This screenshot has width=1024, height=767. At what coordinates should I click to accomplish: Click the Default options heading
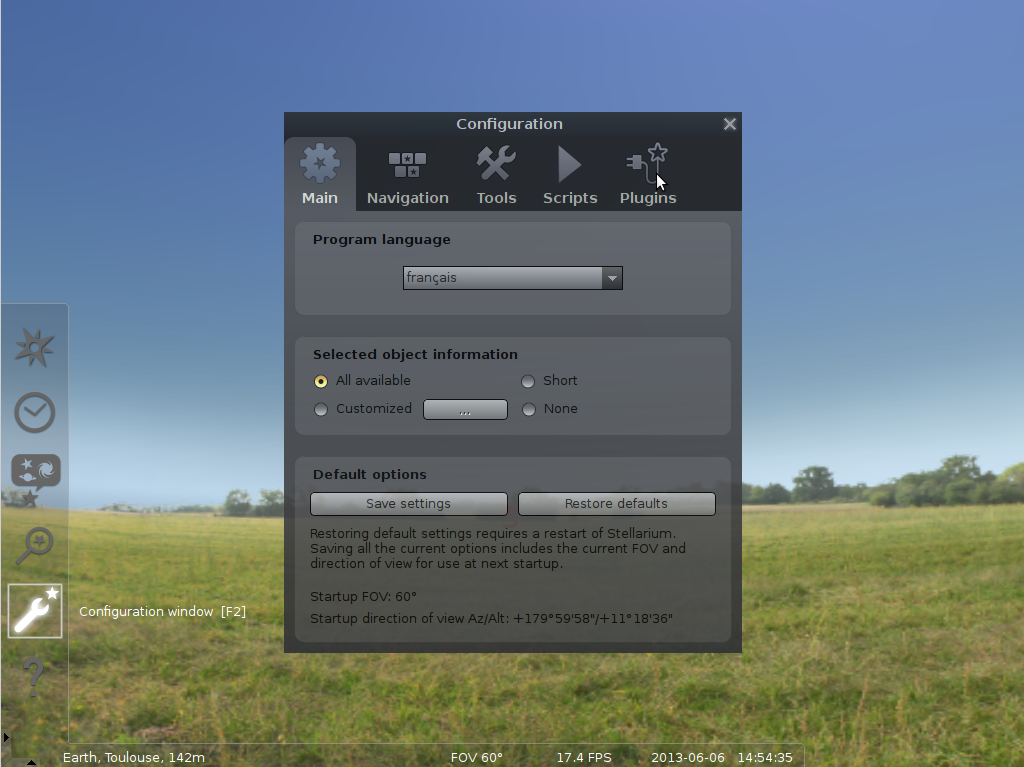370,474
